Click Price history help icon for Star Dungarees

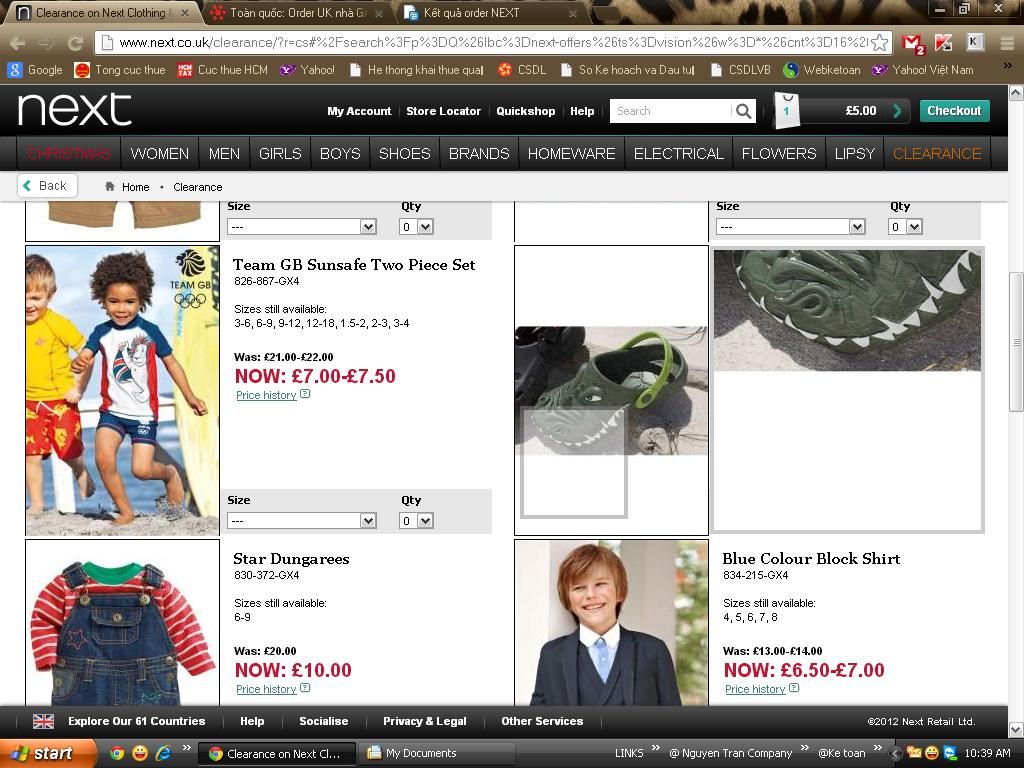point(305,688)
